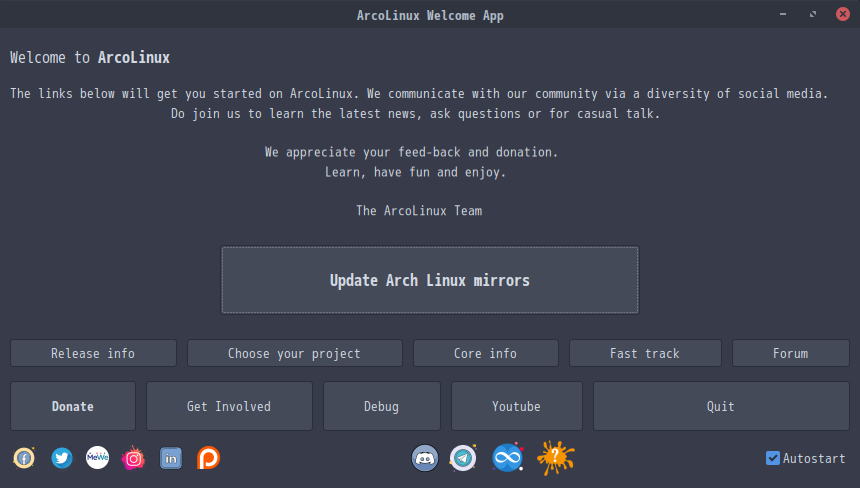Toggle the Autostart checkbox
The width and height of the screenshot is (860, 488).
tap(773, 458)
